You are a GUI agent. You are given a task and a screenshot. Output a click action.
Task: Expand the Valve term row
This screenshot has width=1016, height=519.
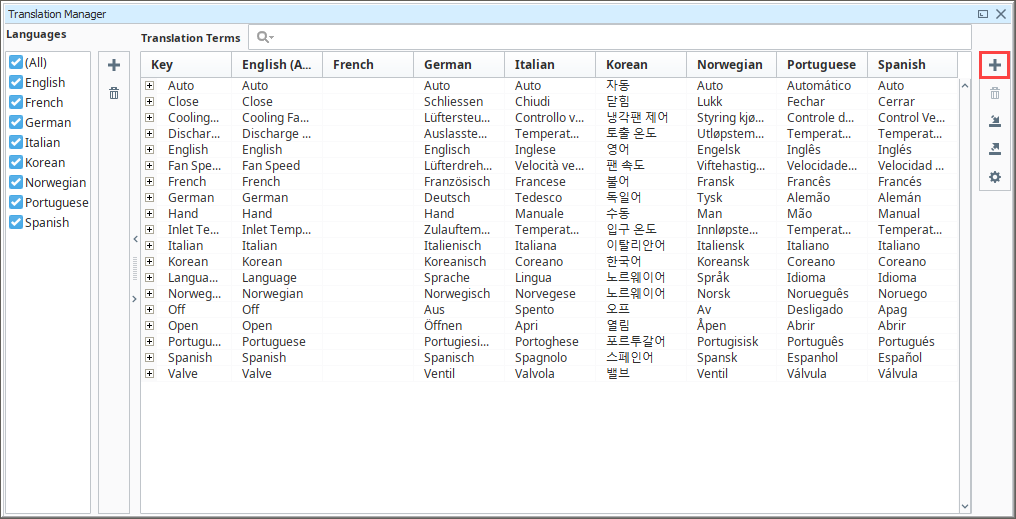pos(150,373)
